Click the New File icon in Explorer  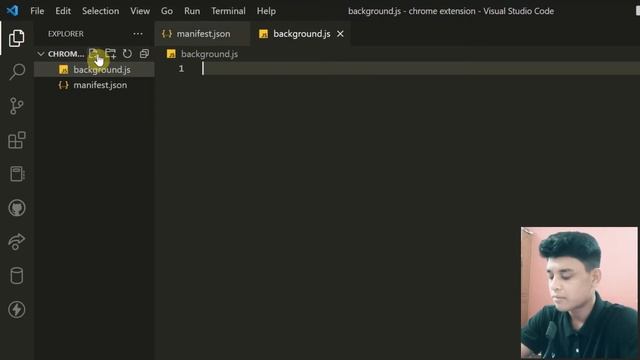tap(93, 53)
